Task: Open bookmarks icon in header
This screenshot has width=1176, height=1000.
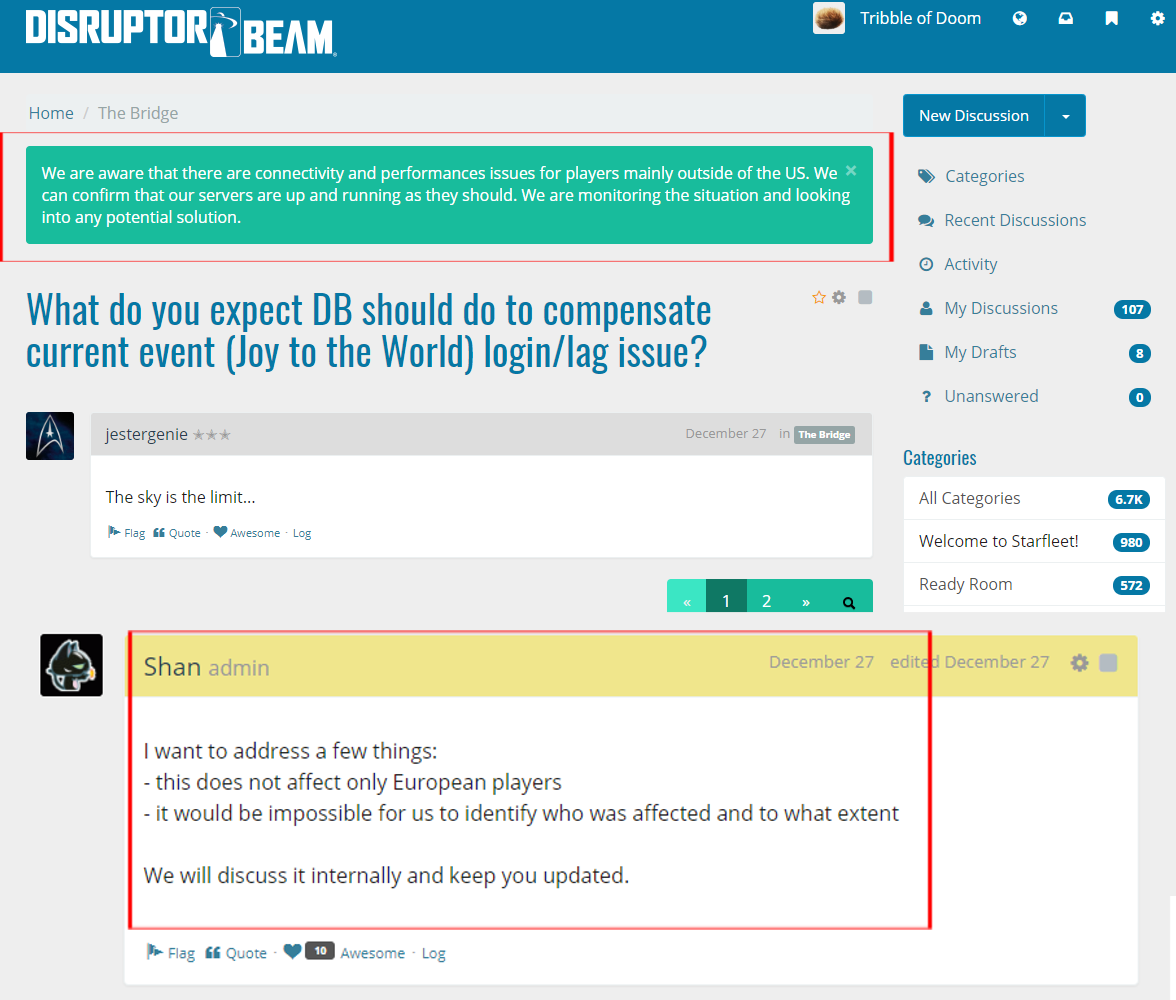Action: point(1112,18)
